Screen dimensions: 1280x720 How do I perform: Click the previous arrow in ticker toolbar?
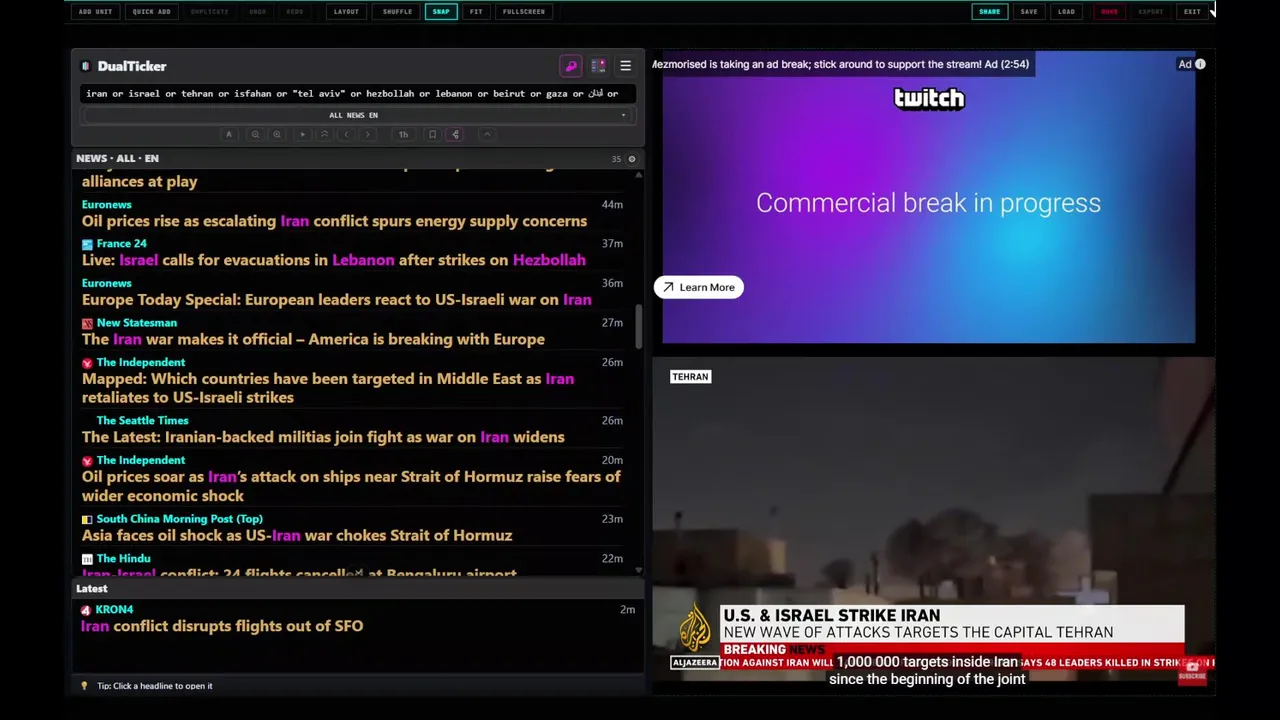coord(346,134)
